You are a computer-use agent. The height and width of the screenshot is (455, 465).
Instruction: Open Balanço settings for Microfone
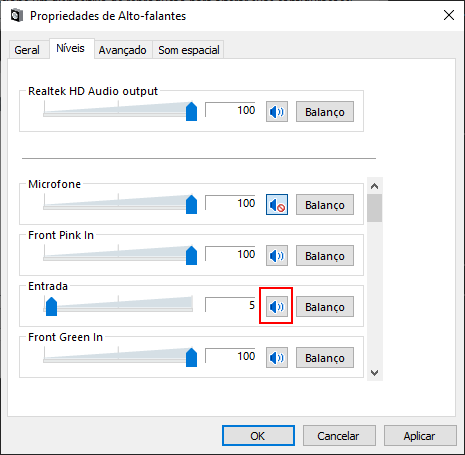(x=325, y=205)
